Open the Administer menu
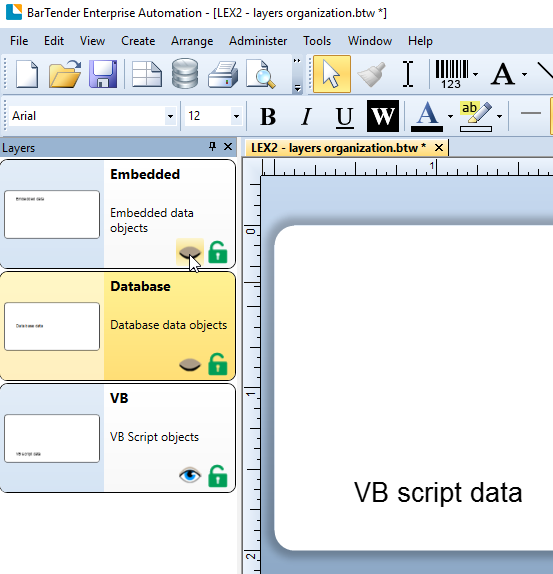553x574 pixels. tap(258, 41)
